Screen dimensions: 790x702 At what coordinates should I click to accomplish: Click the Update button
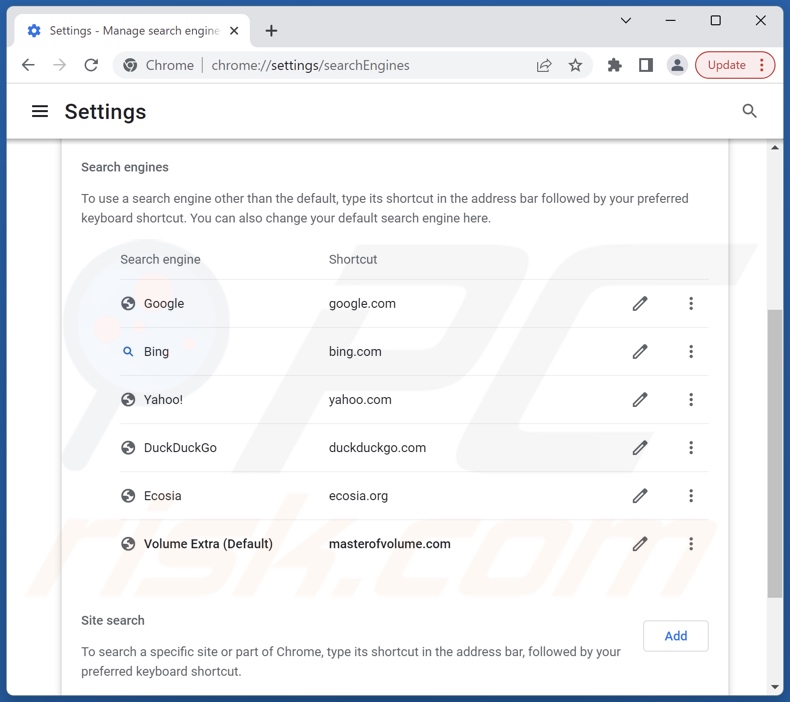(726, 65)
